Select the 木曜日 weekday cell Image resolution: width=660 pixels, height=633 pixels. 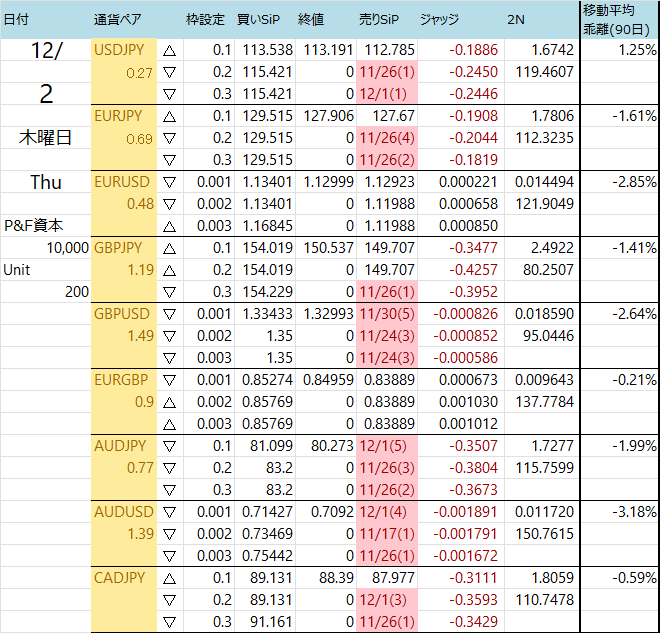(45, 138)
